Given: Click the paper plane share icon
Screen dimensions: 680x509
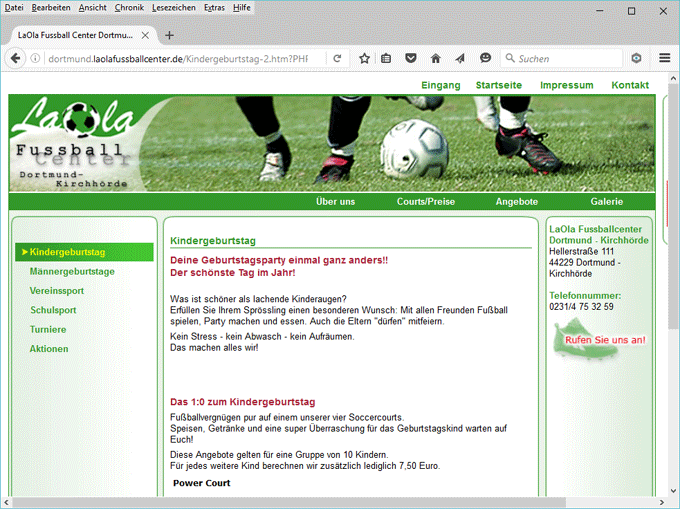Looking at the screenshot, I should (460, 58).
